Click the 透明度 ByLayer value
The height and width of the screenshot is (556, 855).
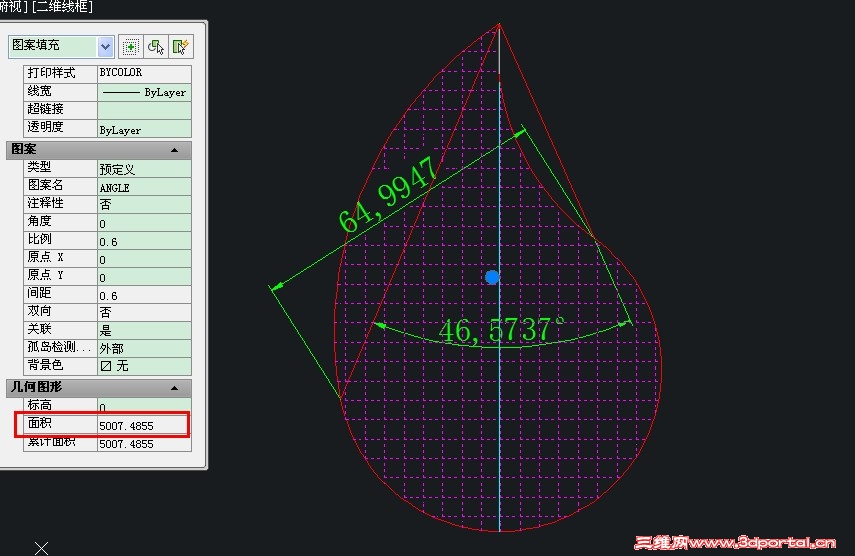pos(144,129)
